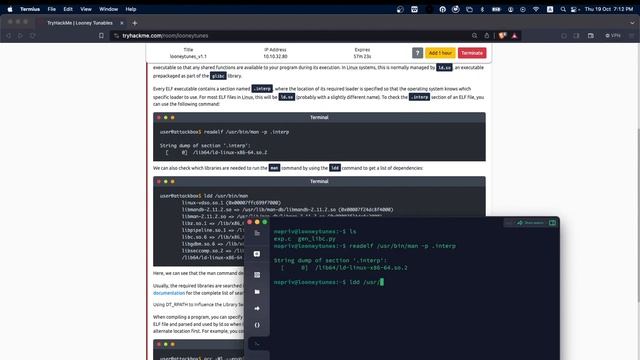Open the Termius menu
The height and width of the screenshot is (360, 640).
(30, 9)
